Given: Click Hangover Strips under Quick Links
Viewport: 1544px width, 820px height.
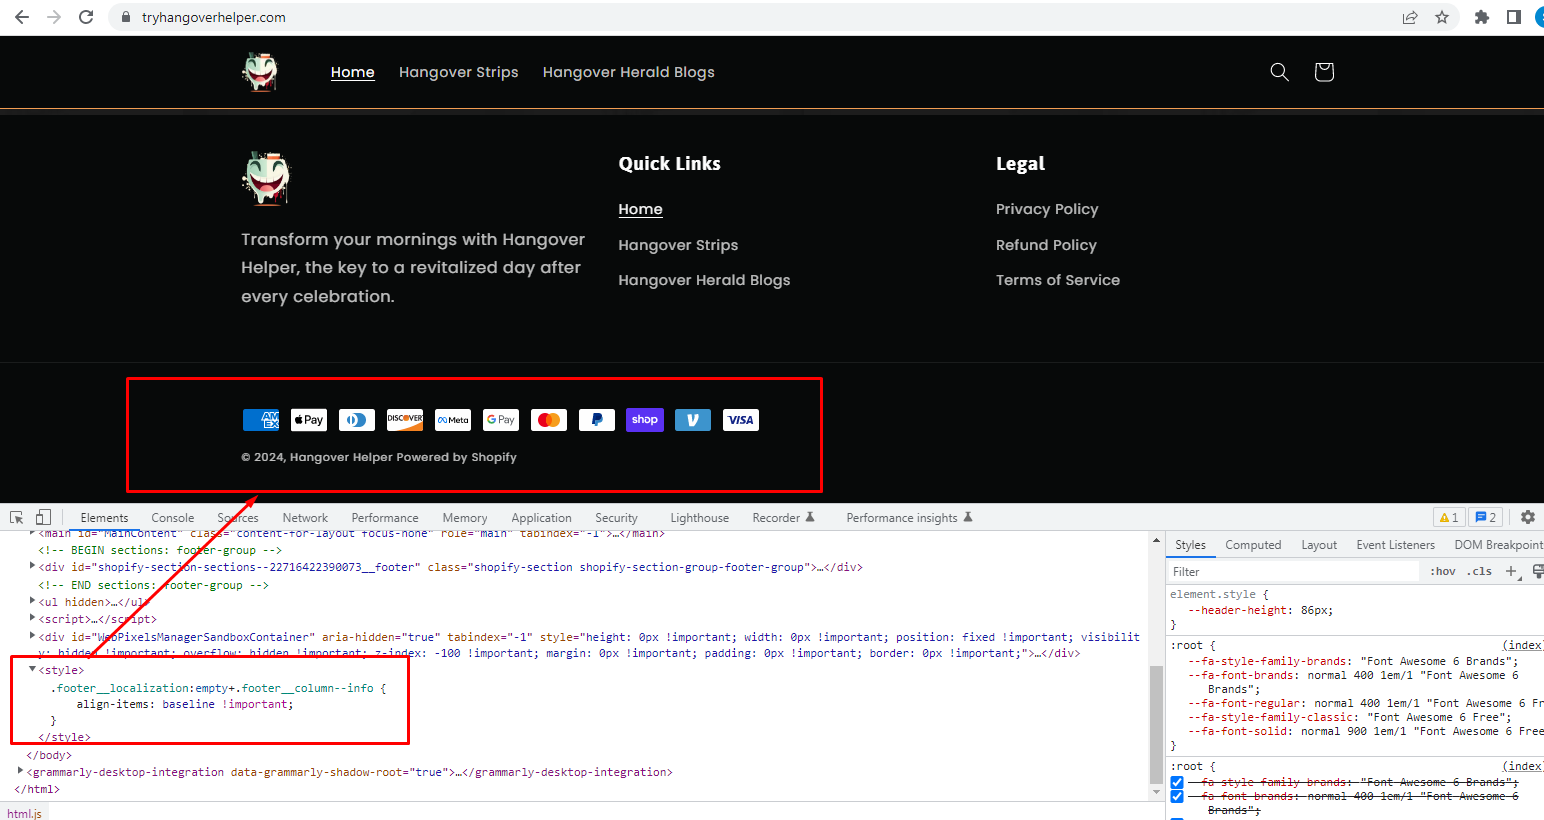Looking at the screenshot, I should (678, 245).
